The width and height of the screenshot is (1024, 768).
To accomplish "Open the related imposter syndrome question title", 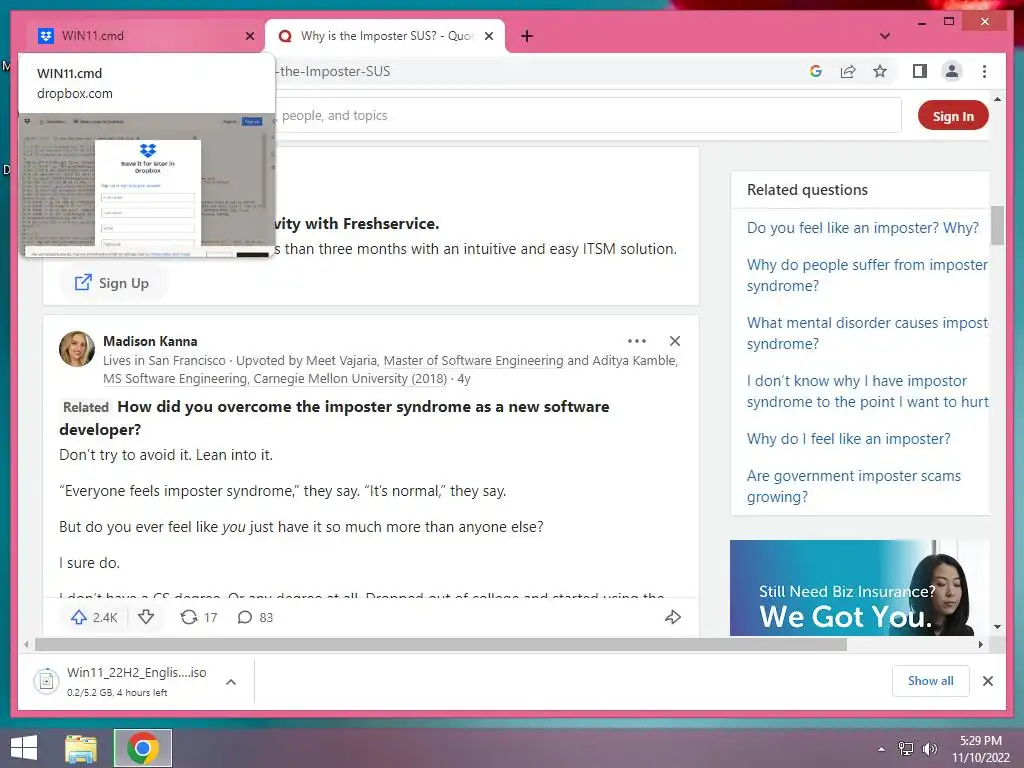I will [334, 418].
